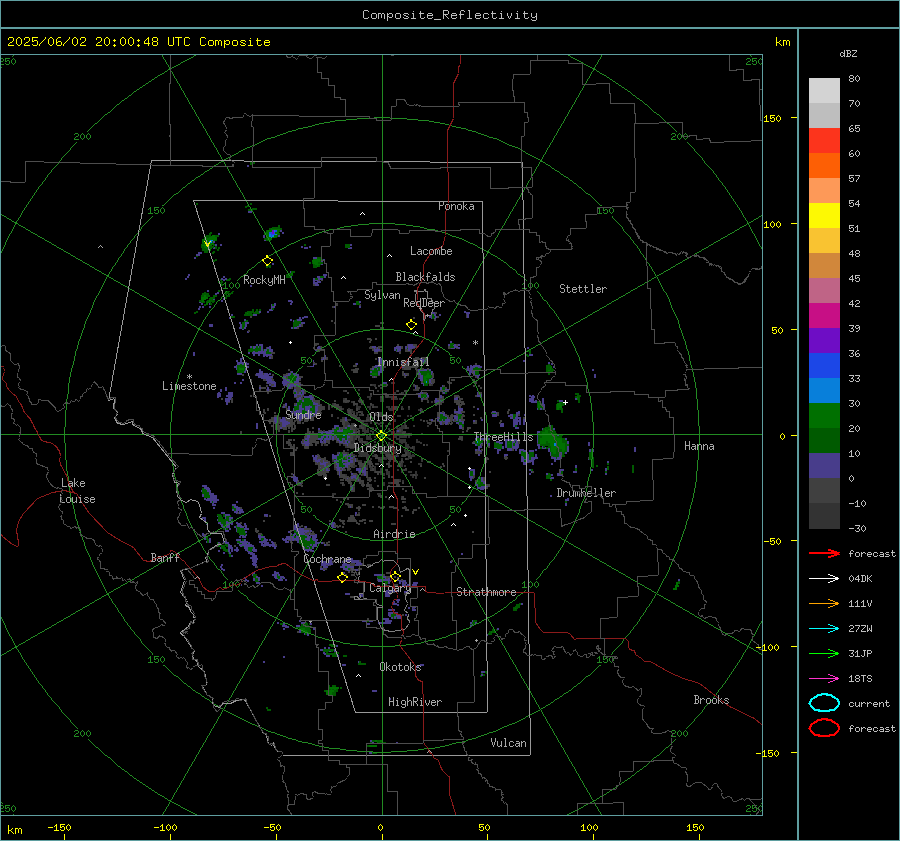Select the yellow radar-center diamond at Didsbury

[x=381, y=436]
